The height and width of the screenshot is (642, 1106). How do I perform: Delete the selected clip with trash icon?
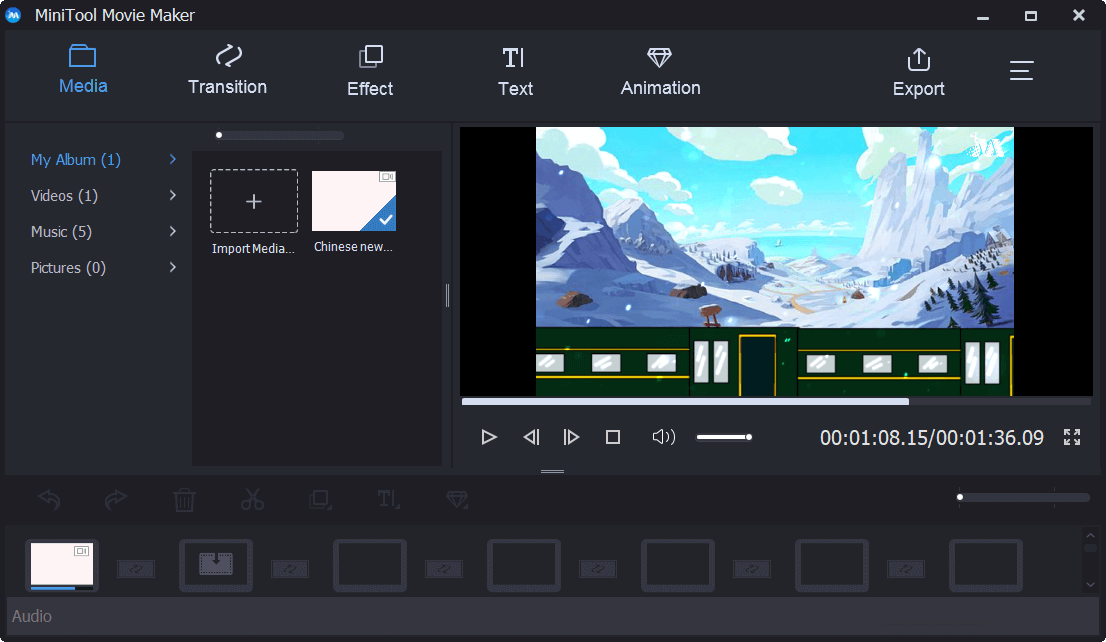(184, 499)
